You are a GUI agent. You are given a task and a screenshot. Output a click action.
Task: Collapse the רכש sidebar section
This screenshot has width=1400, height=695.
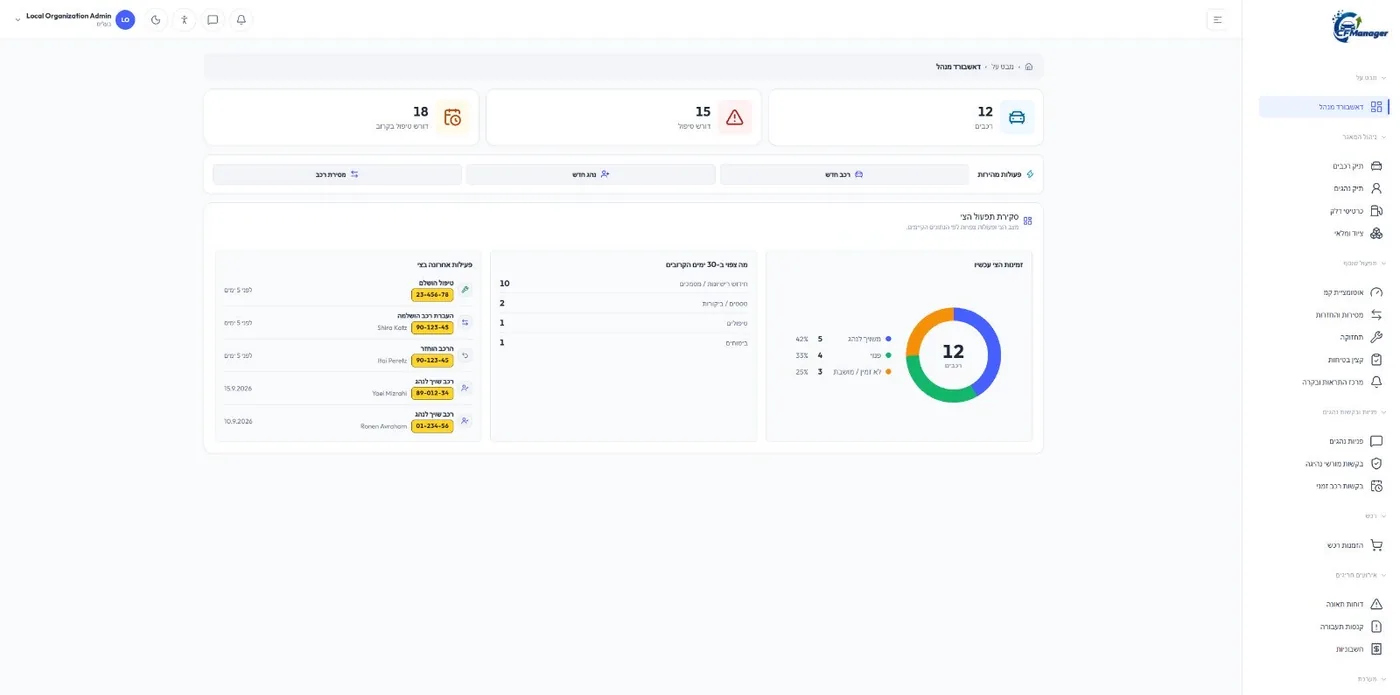click(1376, 516)
